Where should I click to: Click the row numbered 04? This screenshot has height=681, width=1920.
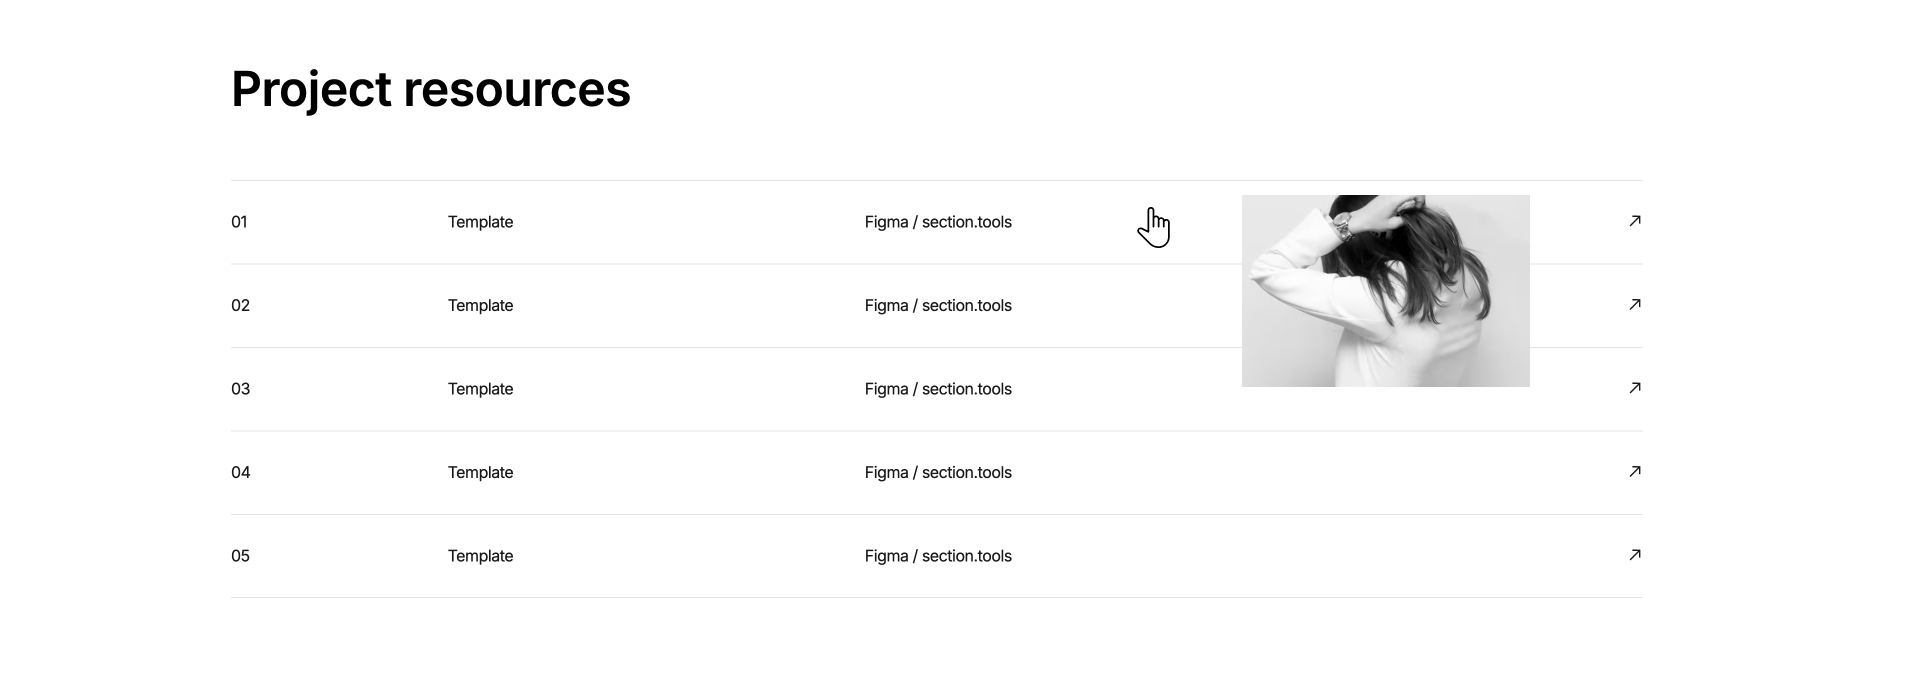240,472
